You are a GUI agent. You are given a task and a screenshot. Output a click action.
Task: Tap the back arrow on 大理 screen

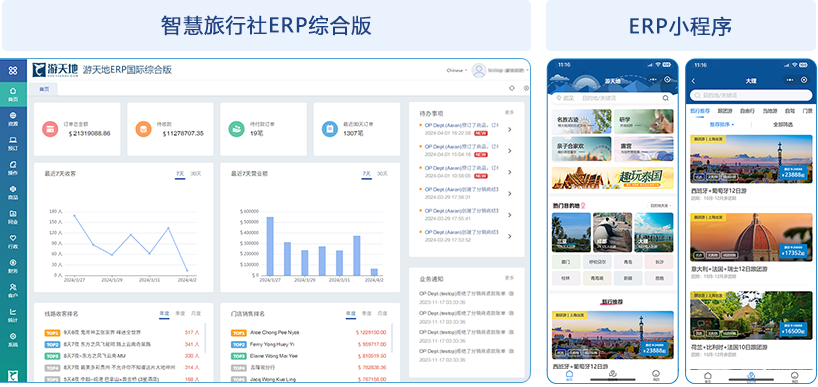coord(693,81)
